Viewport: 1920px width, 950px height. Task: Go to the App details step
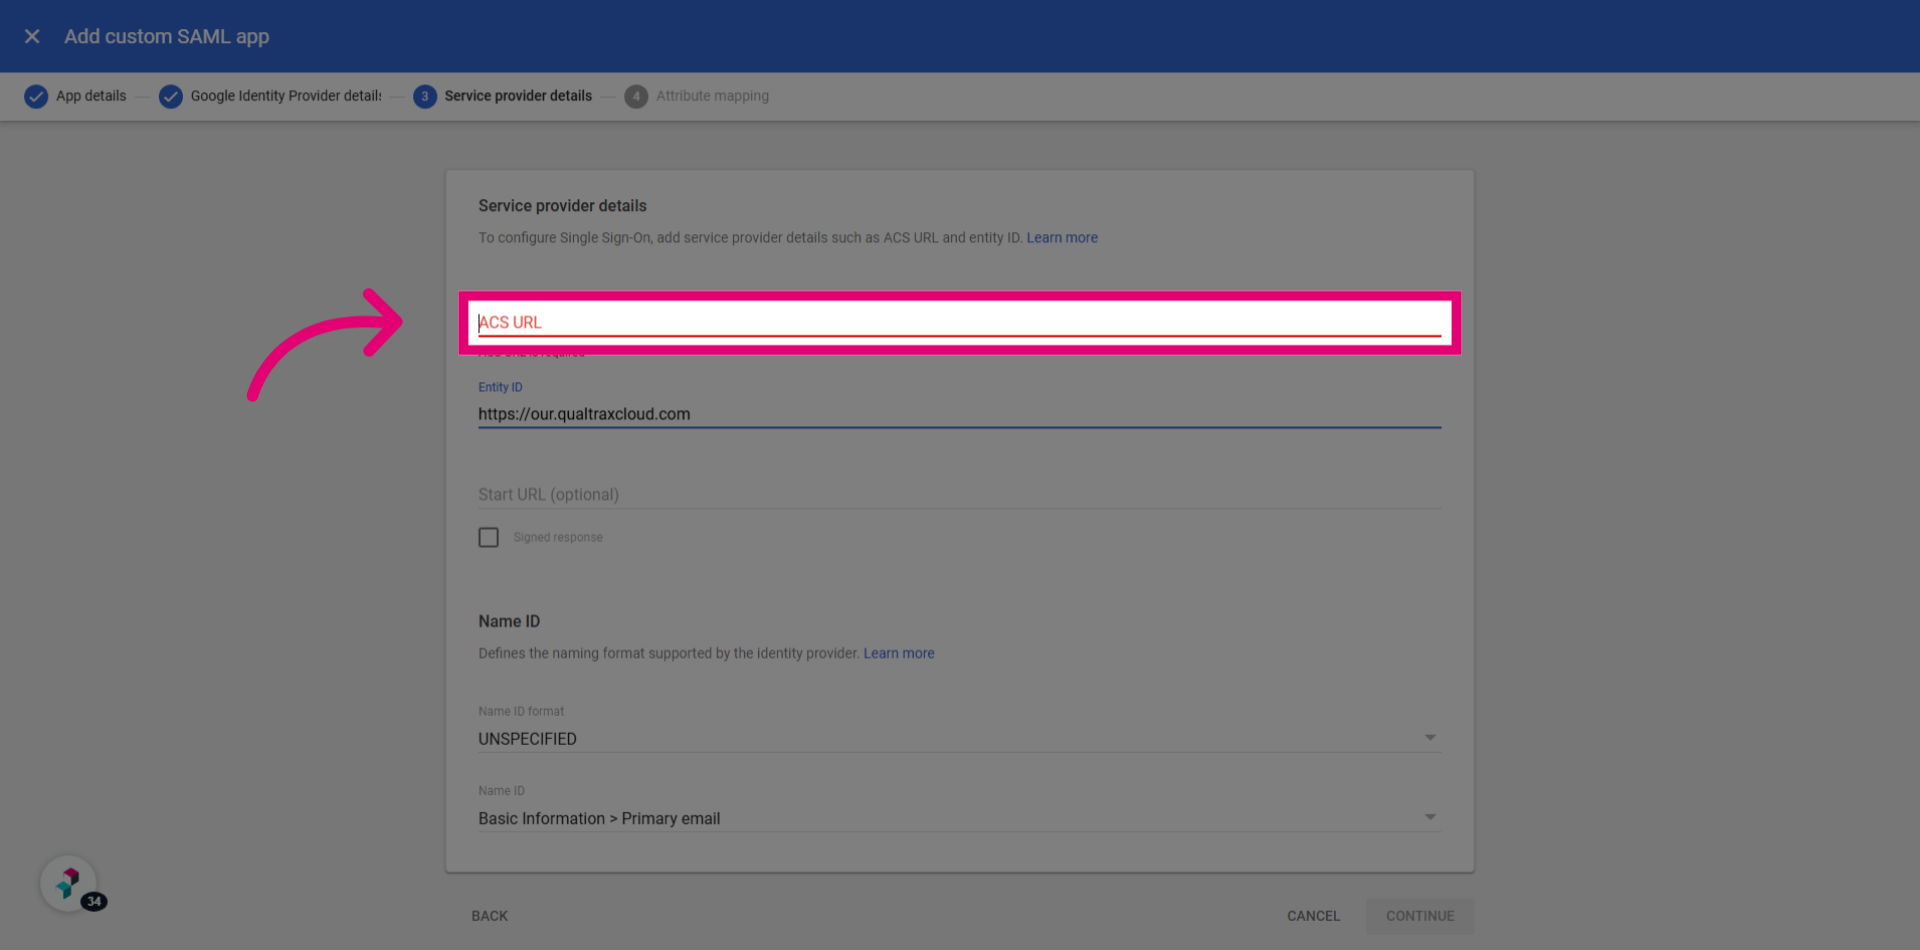[x=91, y=96]
